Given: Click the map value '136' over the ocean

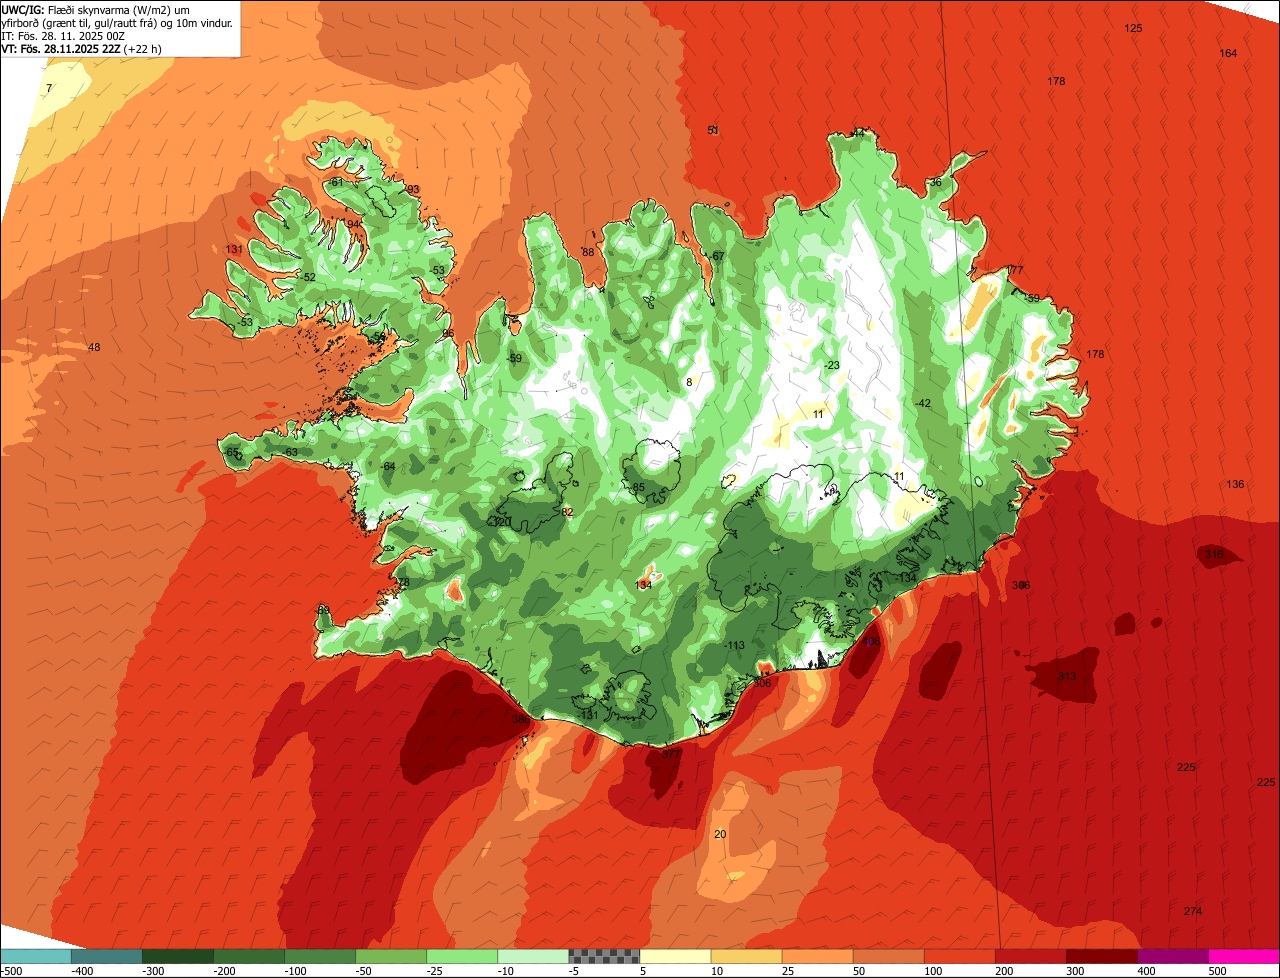Looking at the screenshot, I should (1235, 484).
